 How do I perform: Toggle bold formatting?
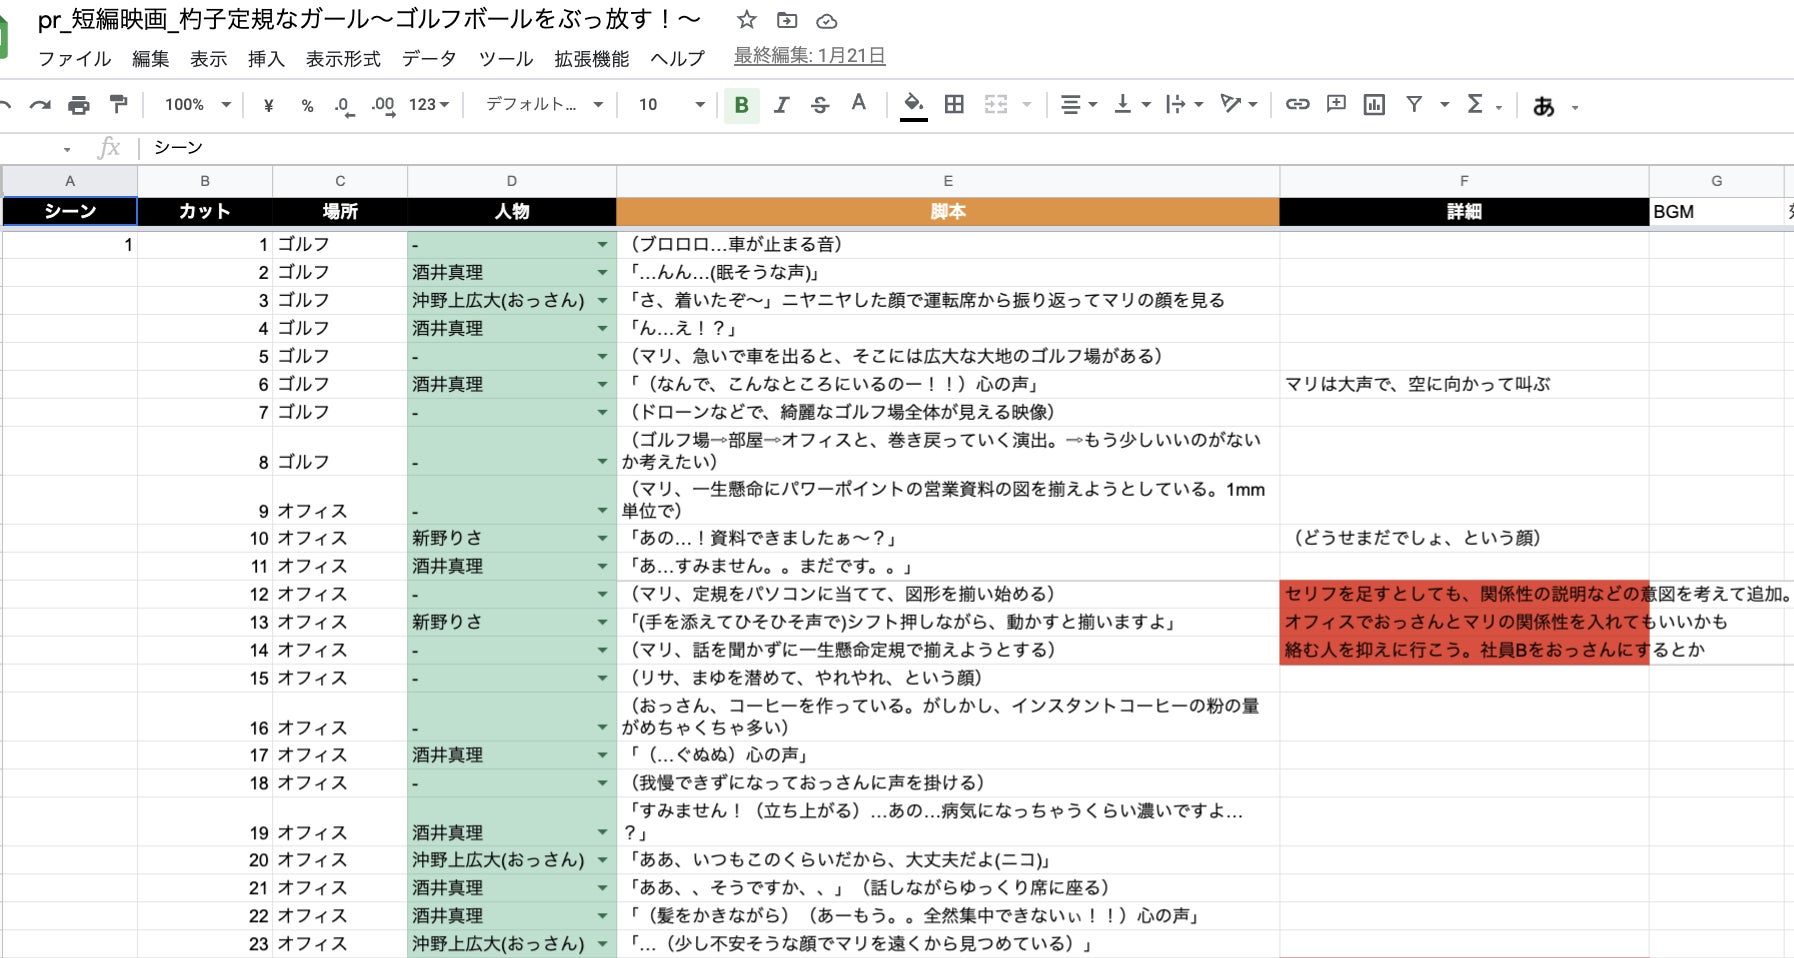[x=741, y=105]
